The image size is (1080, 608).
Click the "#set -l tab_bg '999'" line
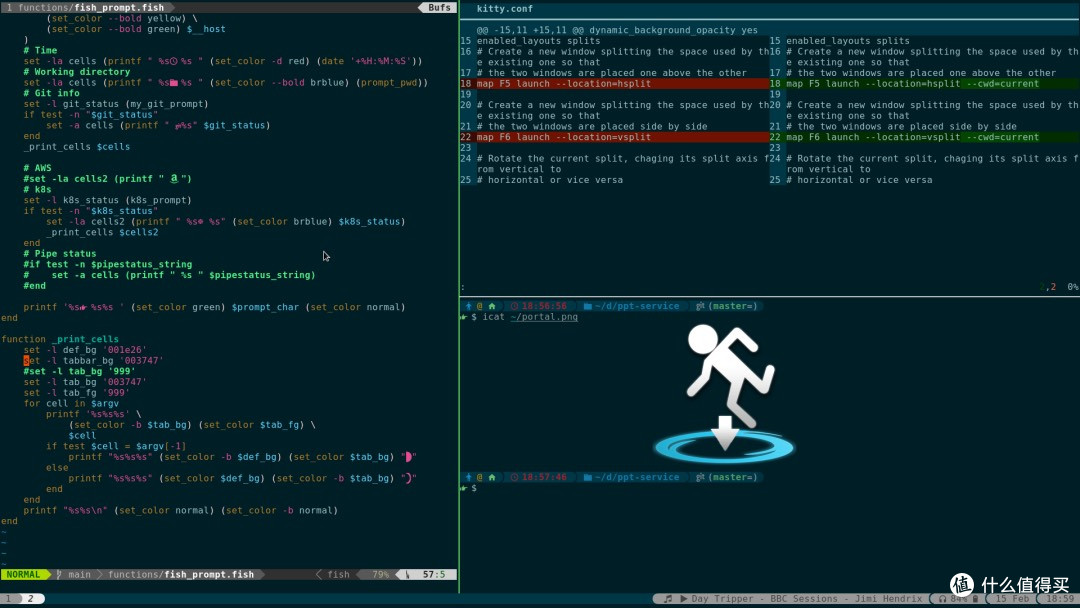coord(79,371)
